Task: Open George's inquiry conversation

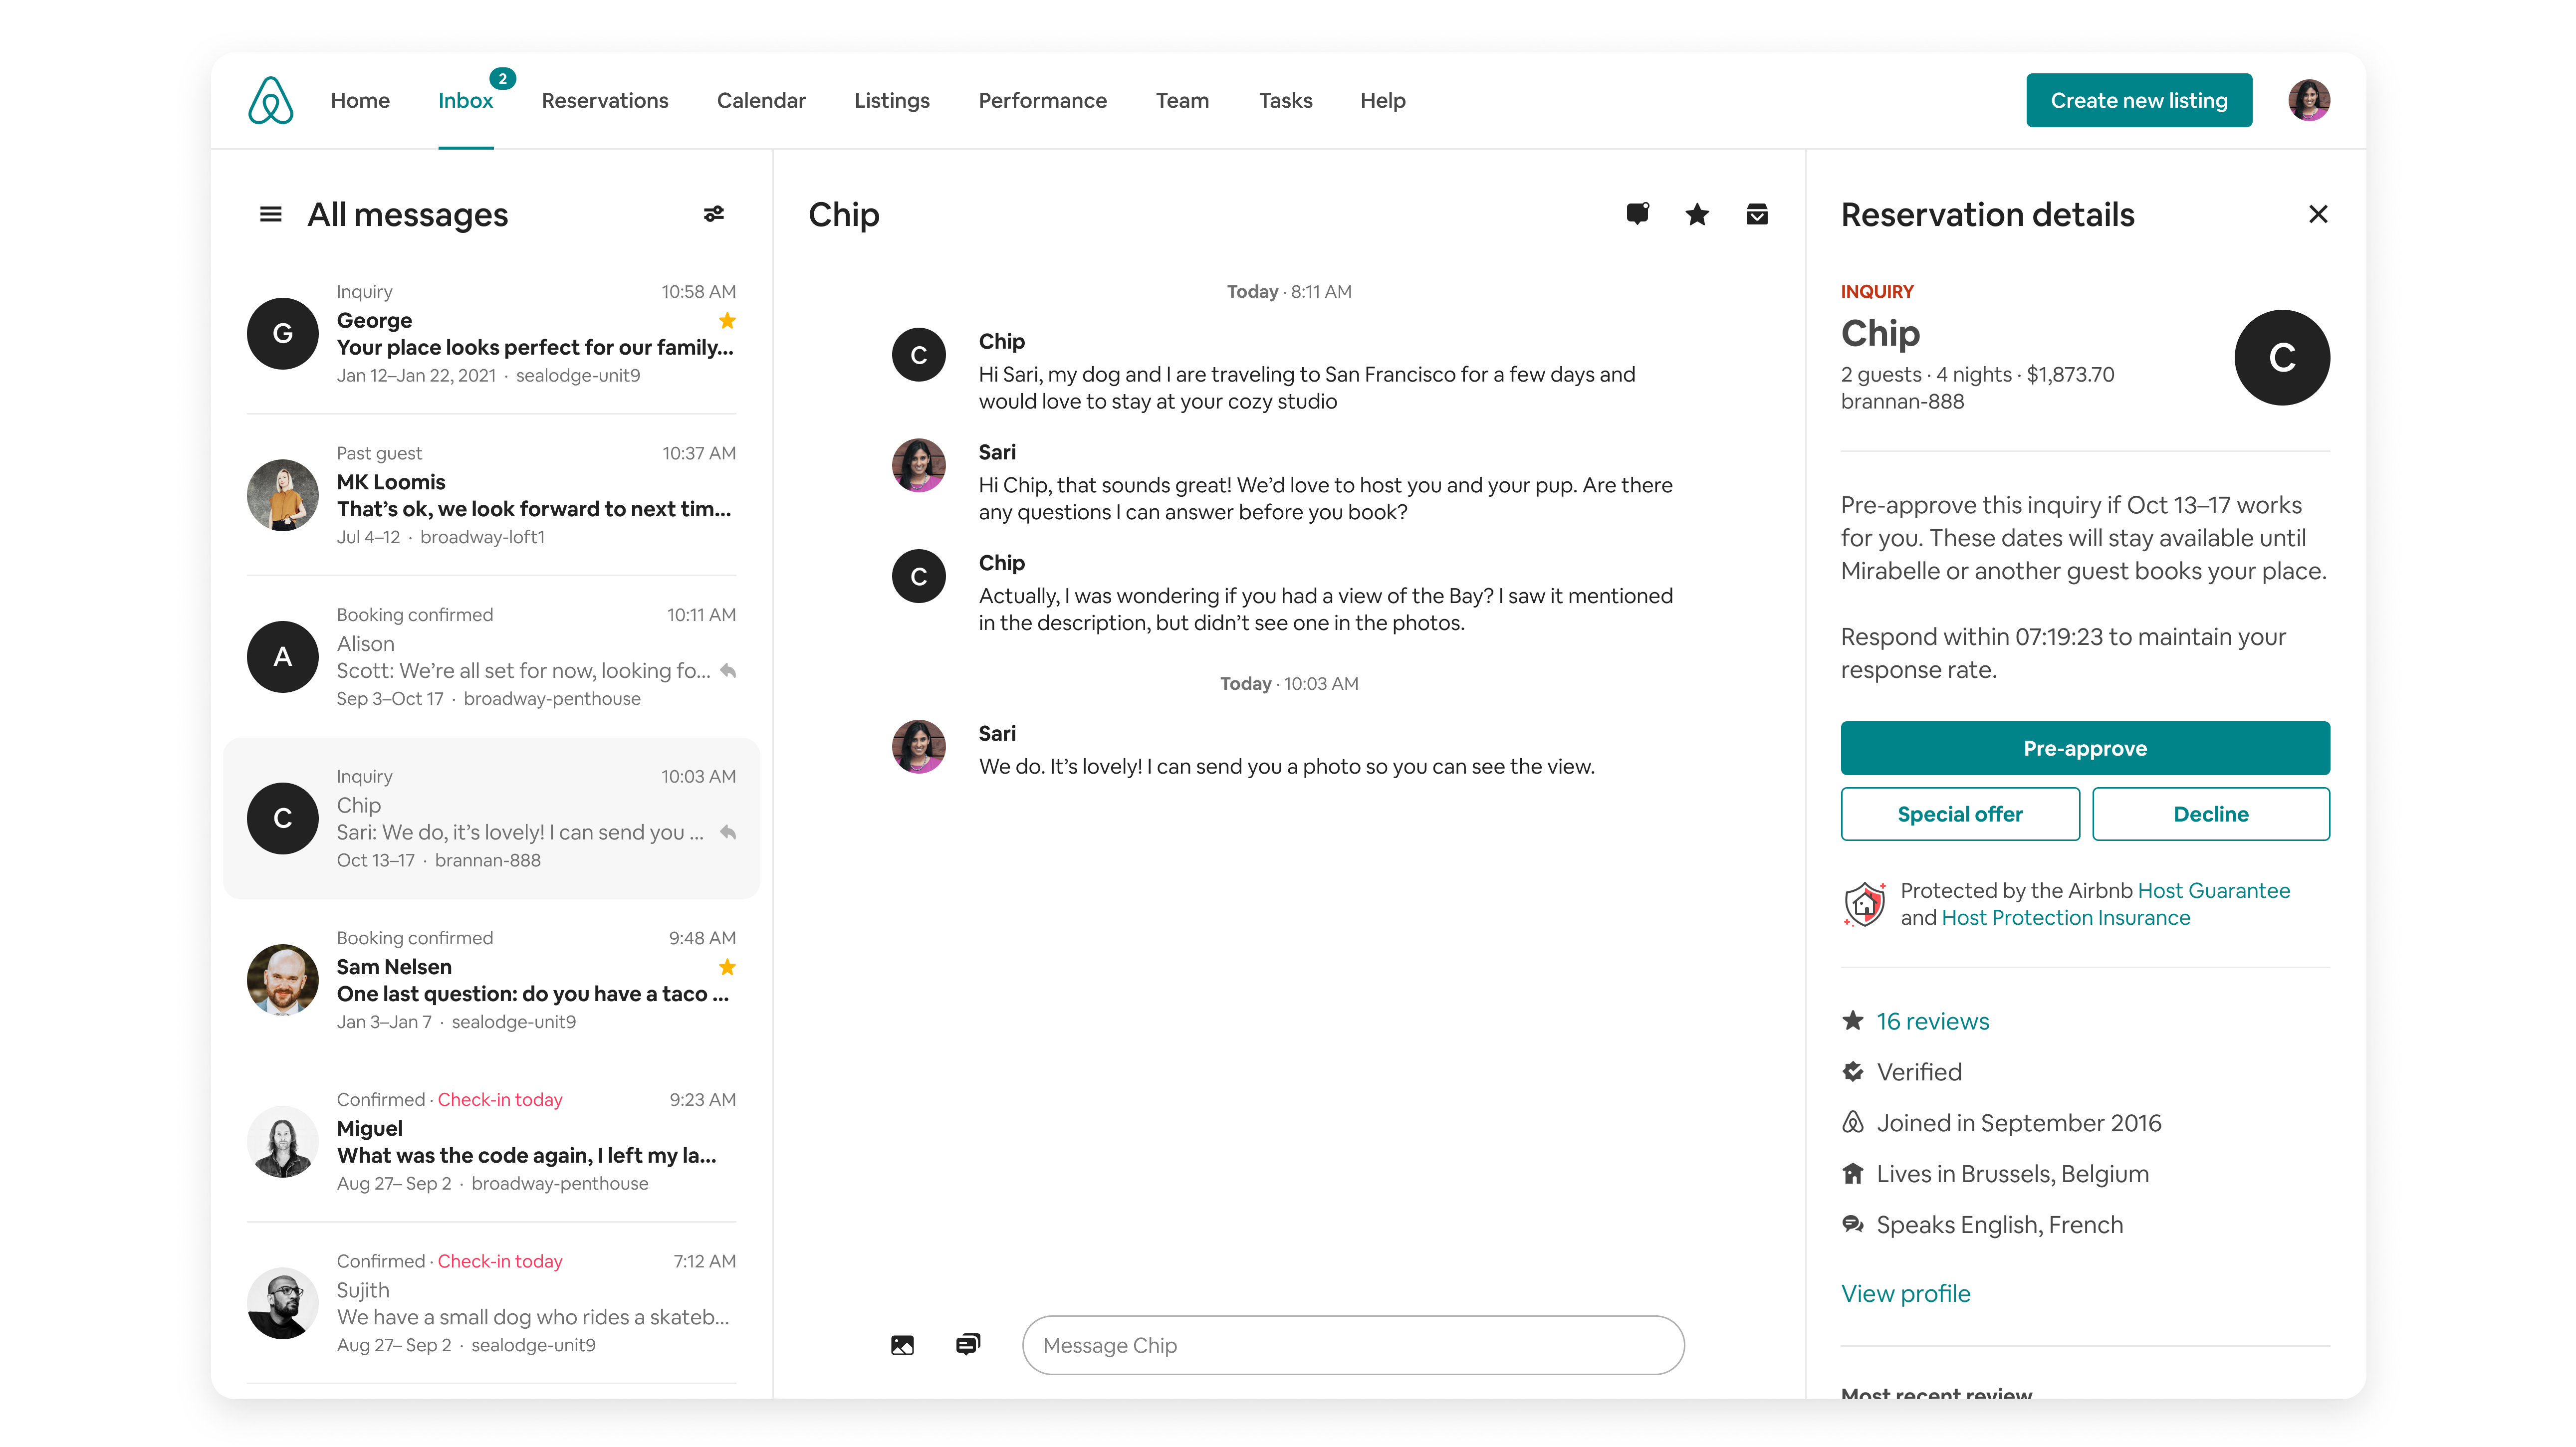Action: [x=491, y=333]
